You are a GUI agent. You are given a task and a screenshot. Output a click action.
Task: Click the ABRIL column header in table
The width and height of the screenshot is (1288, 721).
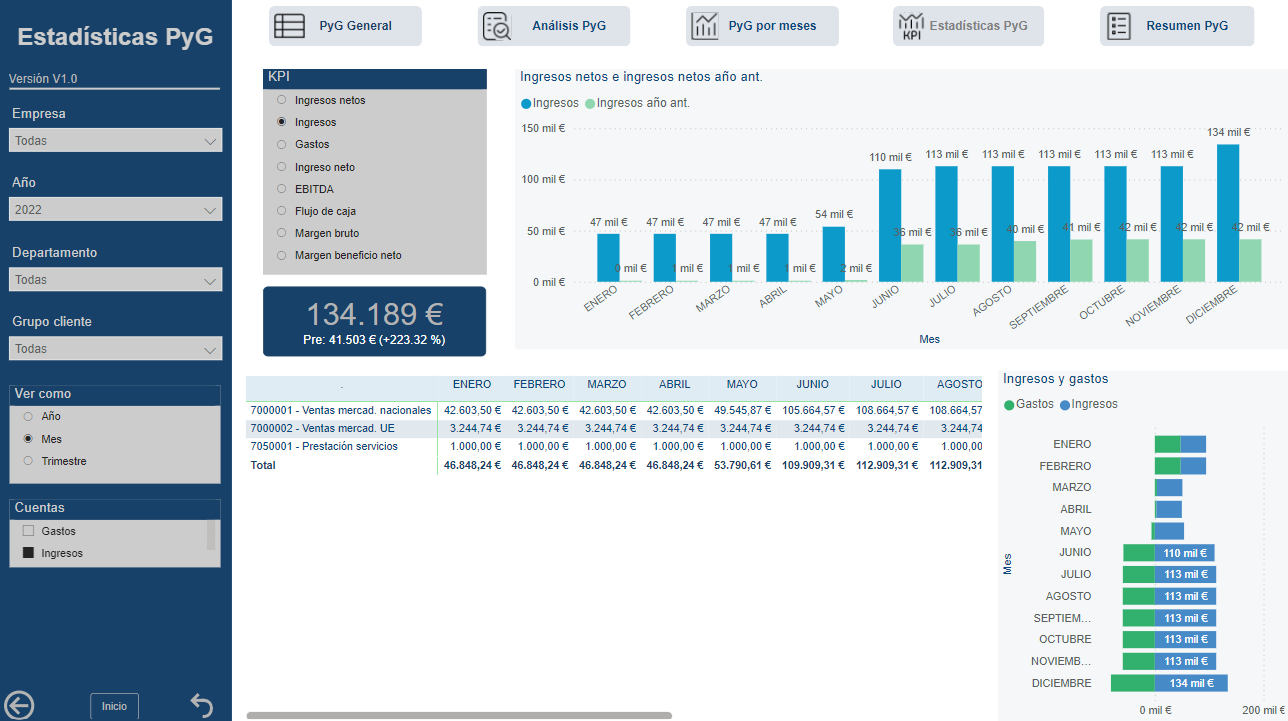click(675, 384)
